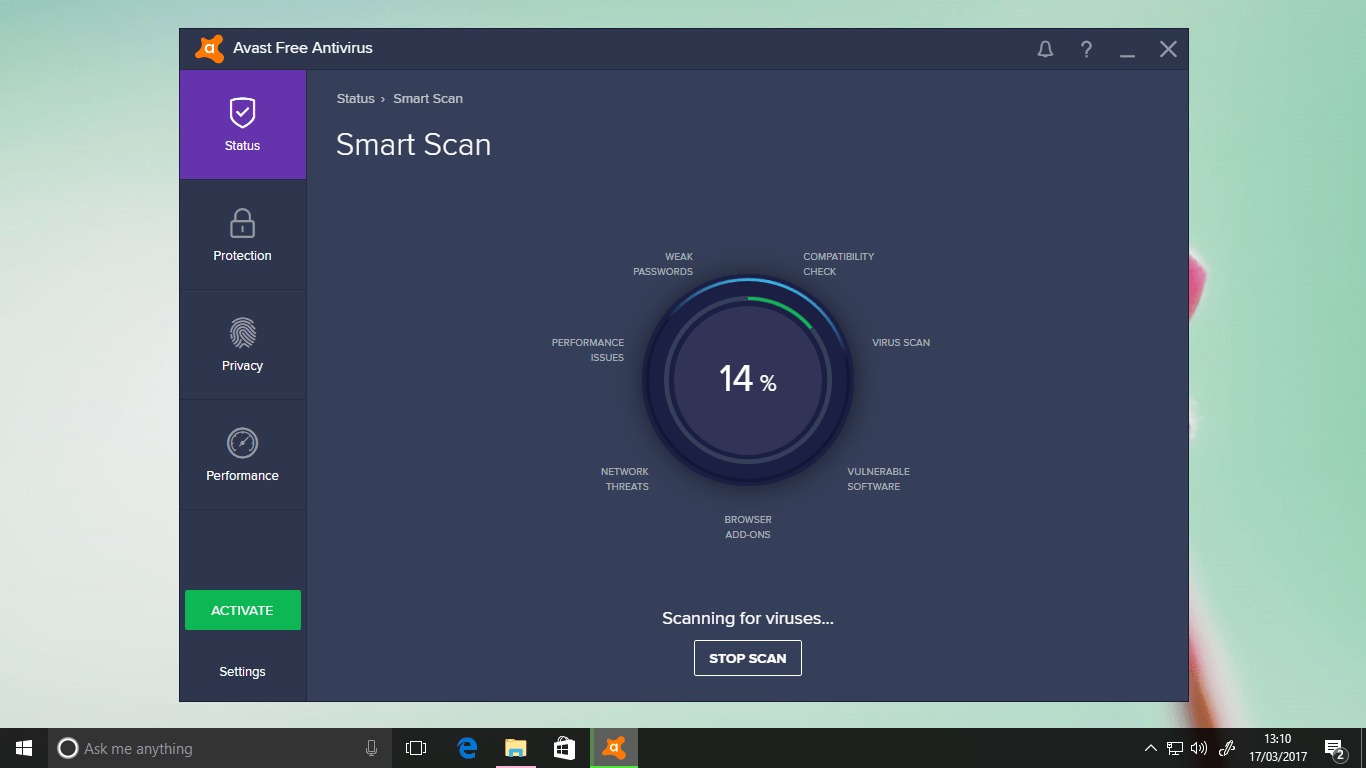Click the speaker icon in the system tray
This screenshot has width=1366, height=768.
(1198, 747)
